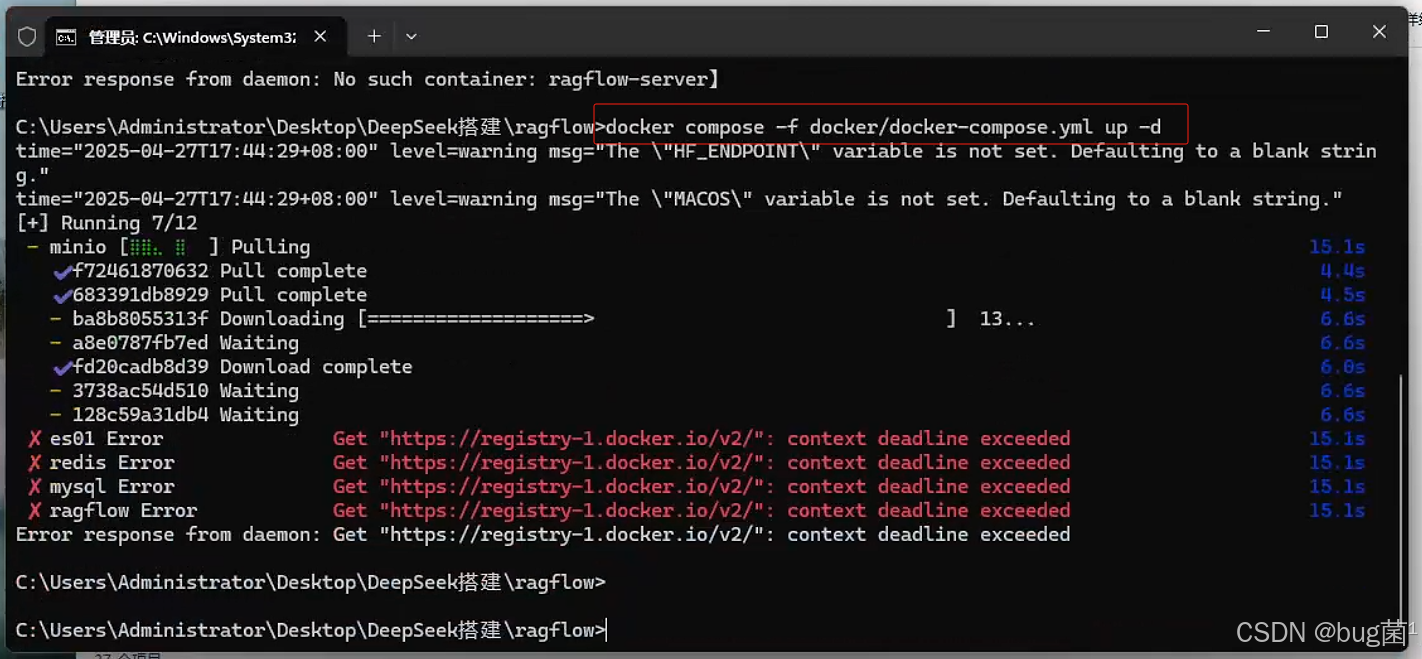The image size is (1422, 659).
Task: Click the administrator shield icon in the title bar
Action: click(x=27, y=36)
